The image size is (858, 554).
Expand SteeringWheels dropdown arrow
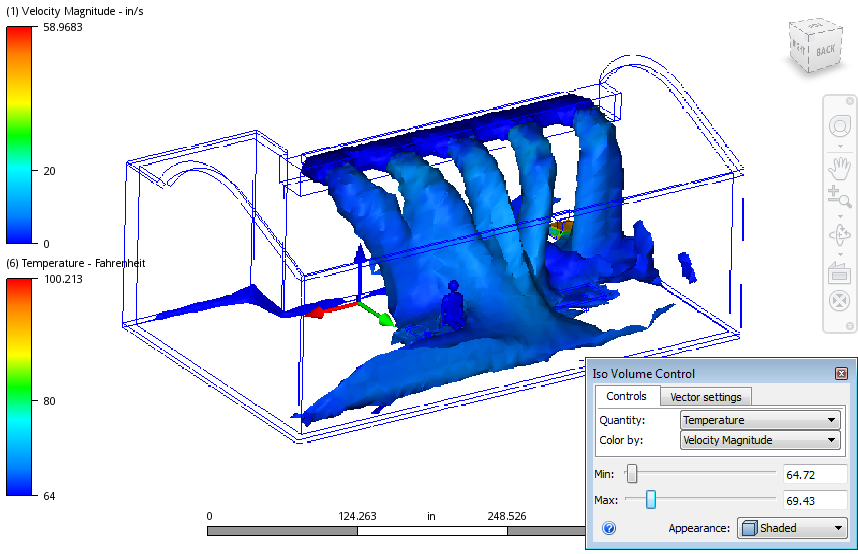pyautogui.click(x=840, y=146)
